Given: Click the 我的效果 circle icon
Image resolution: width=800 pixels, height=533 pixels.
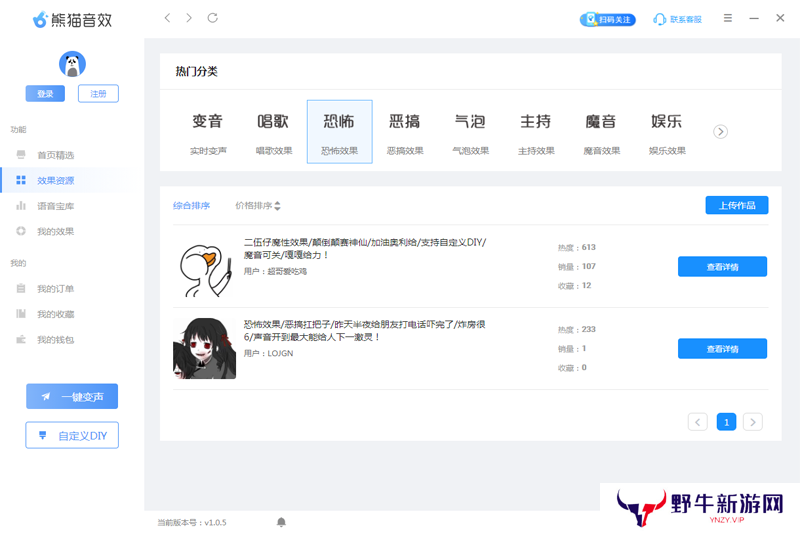Looking at the screenshot, I should pos(21,231).
